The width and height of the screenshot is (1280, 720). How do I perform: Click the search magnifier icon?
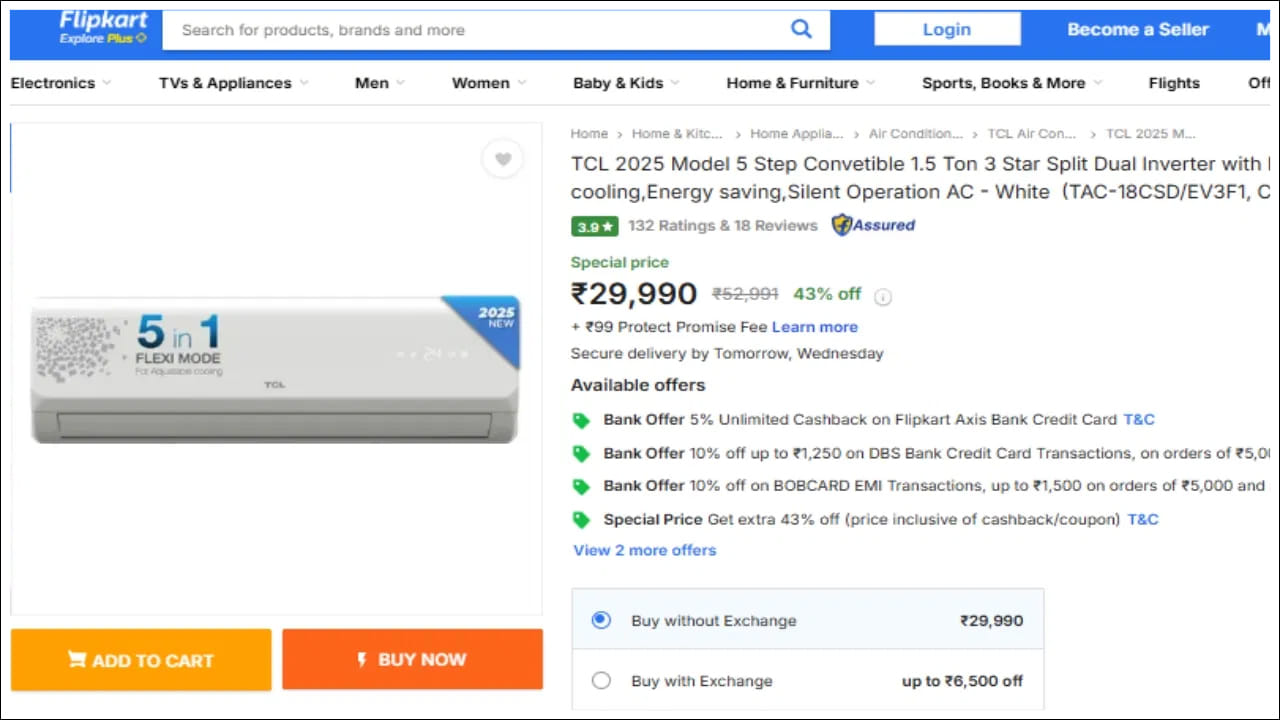click(801, 29)
